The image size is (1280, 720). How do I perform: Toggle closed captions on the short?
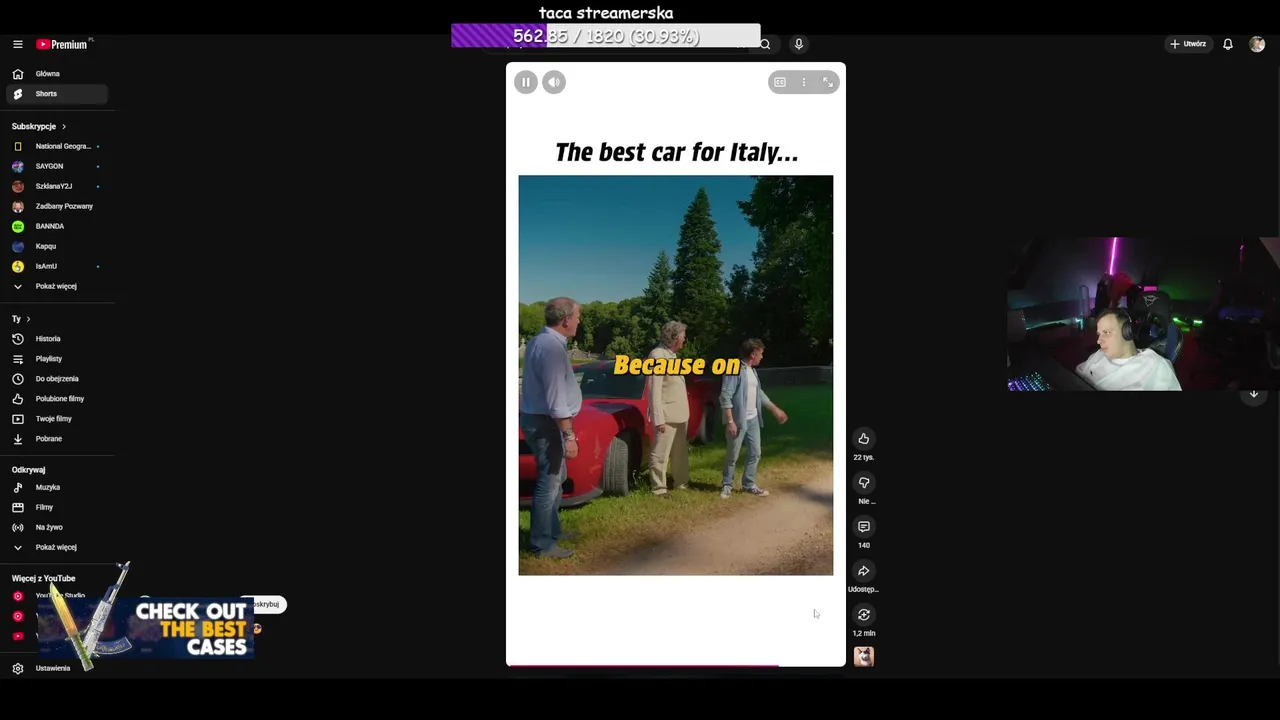pyautogui.click(x=780, y=82)
